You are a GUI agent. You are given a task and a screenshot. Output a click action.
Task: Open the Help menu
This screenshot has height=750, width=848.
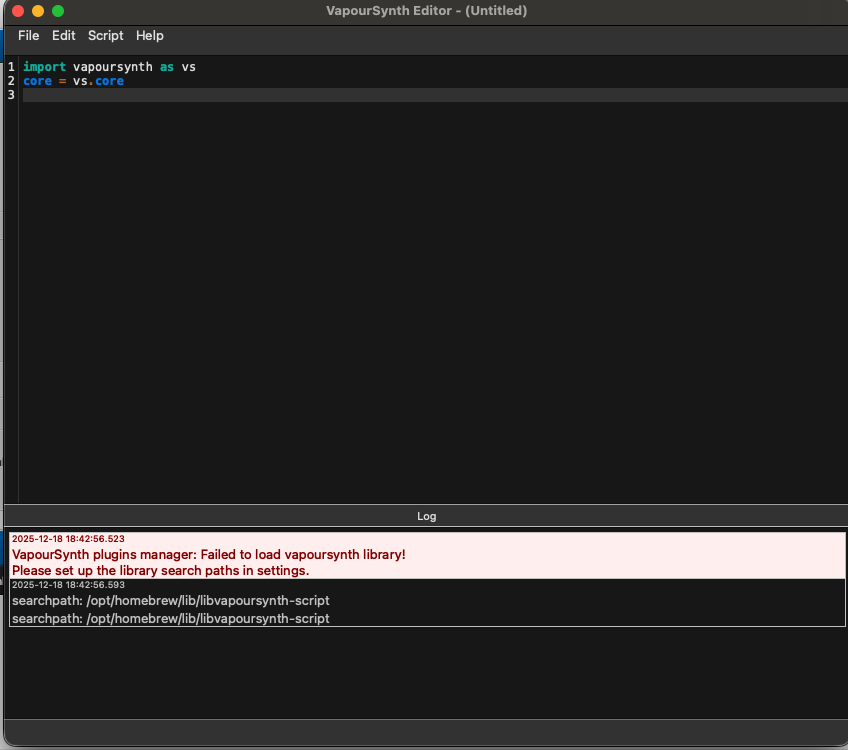coord(150,36)
